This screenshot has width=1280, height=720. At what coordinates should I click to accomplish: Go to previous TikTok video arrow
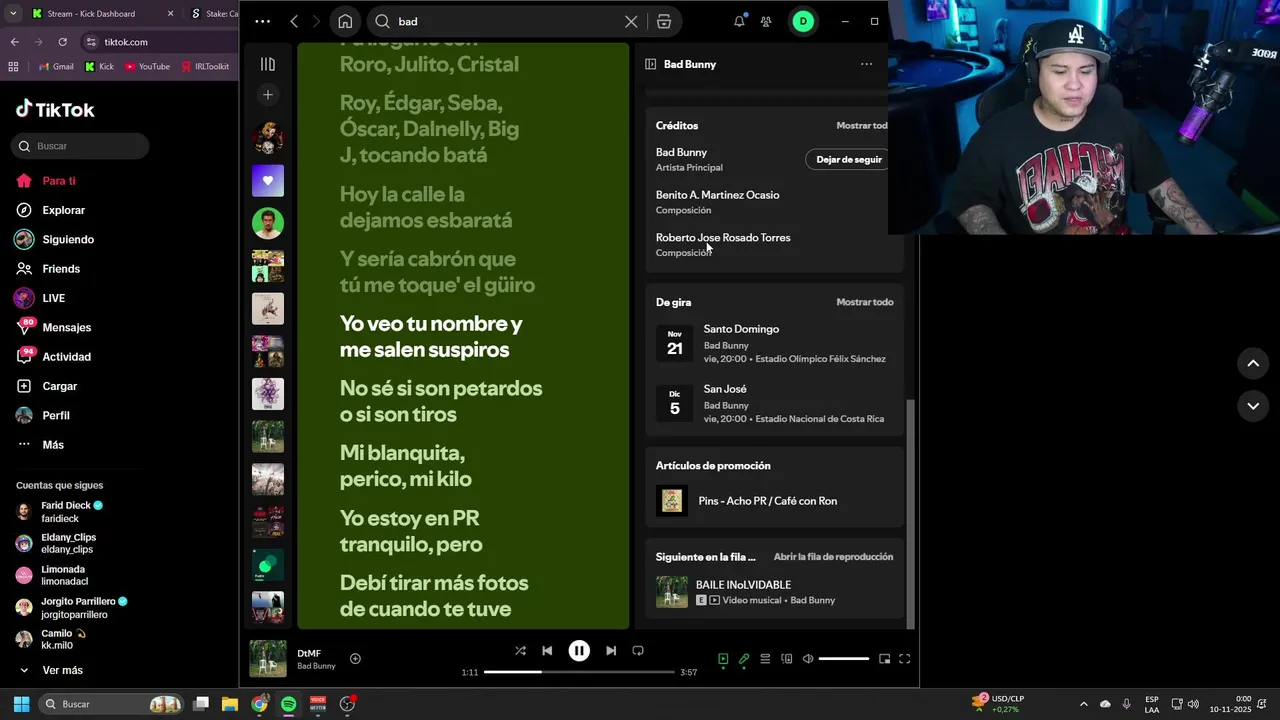click(x=1253, y=363)
